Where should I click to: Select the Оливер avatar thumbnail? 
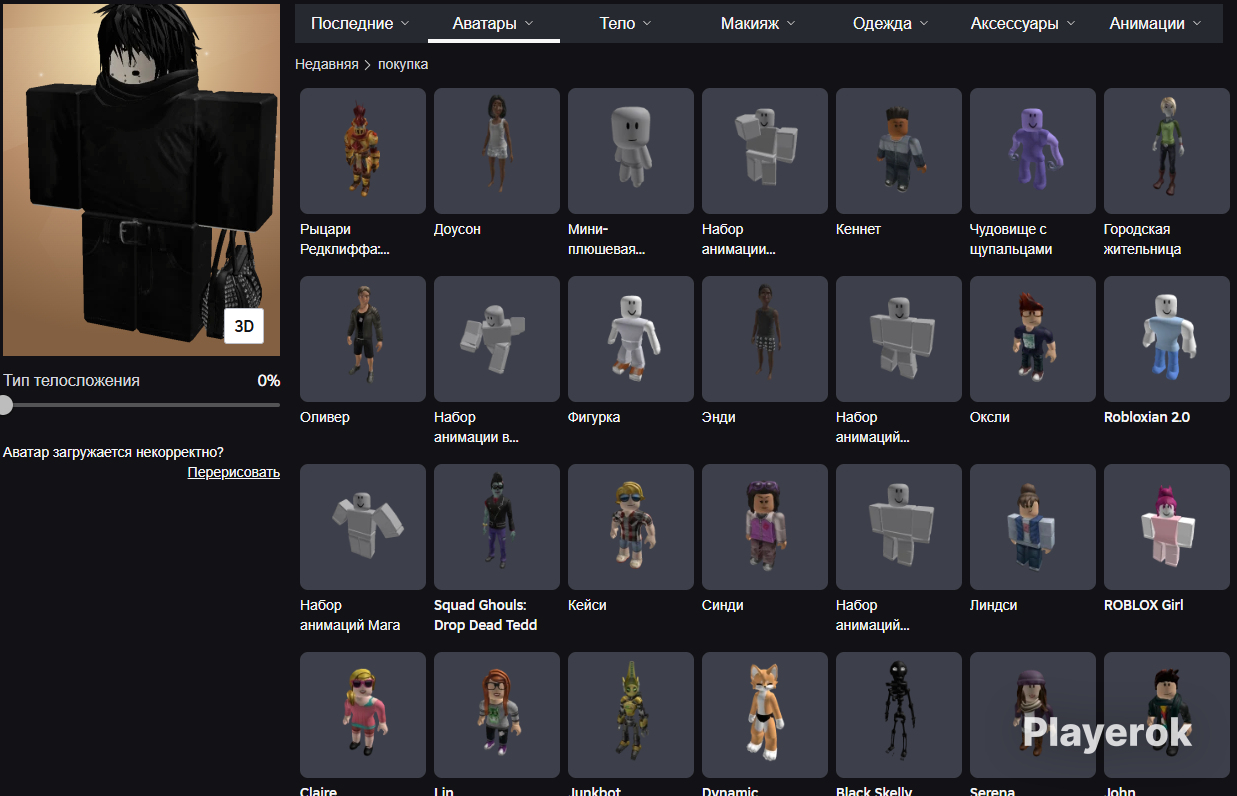pyautogui.click(x=363, y=339)
